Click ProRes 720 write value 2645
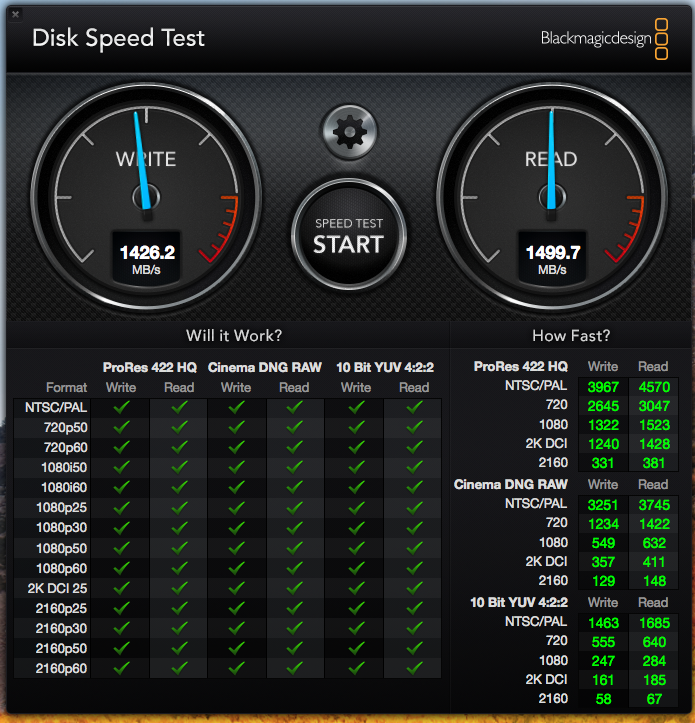Image resolution: width=695 pixels, height=723 pixels. coord(603,406)
